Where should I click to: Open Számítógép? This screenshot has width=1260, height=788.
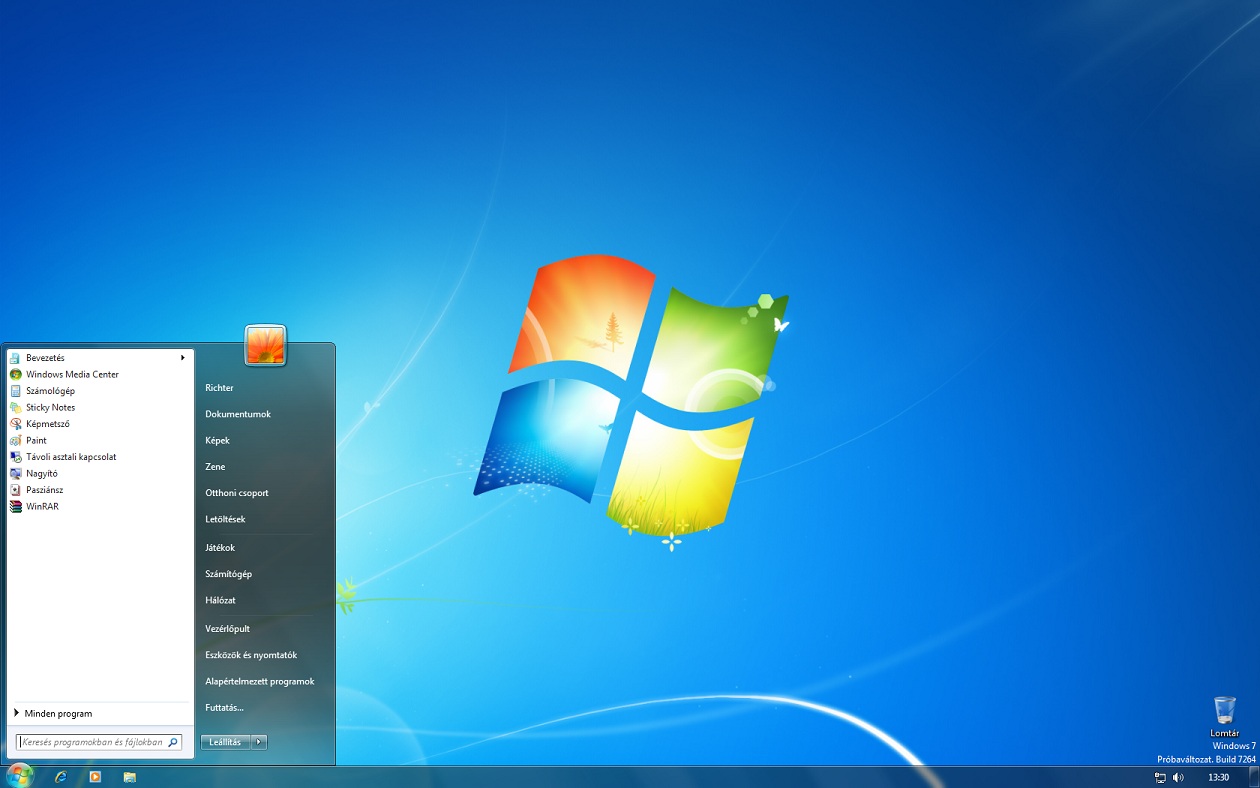(228, 574)
